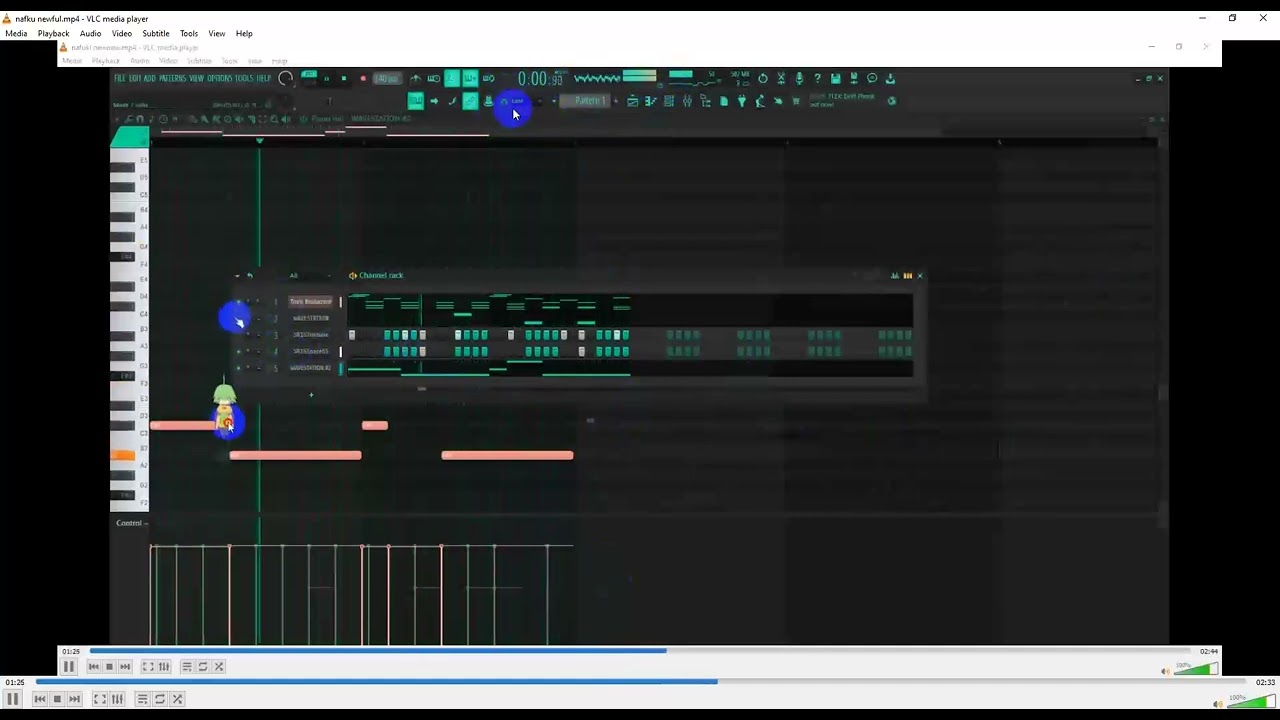The width and height of the screenshot is (1280, 720).
Task: Open the Pattern 1 selector
Action: click(x=590, y=101)
